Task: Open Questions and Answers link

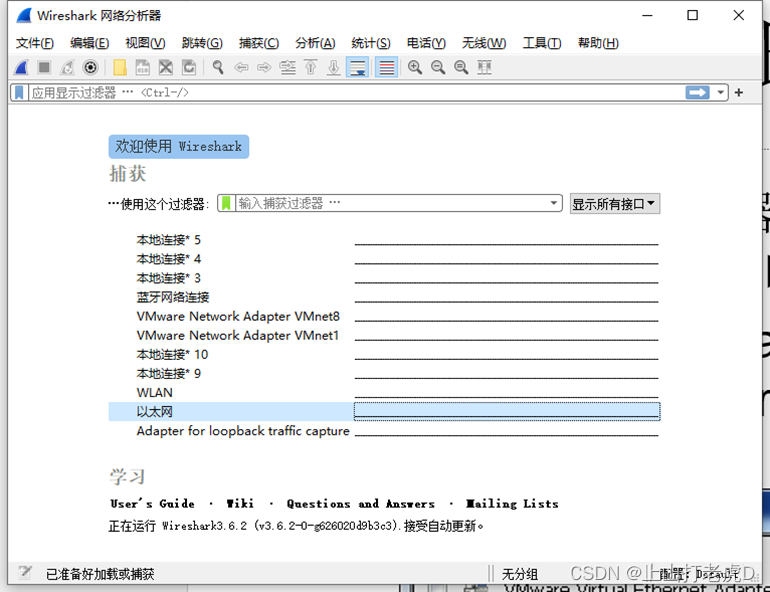Action: (x=361, y=504)
